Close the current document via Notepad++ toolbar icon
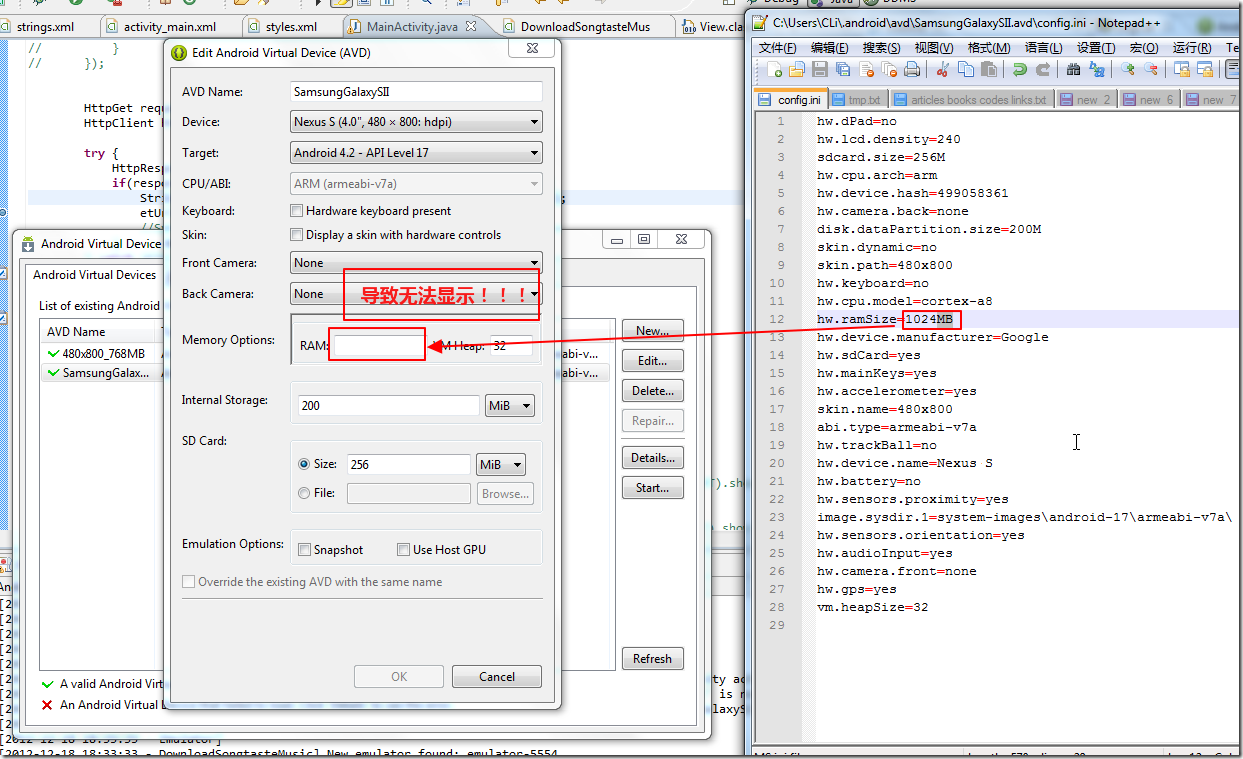This screenshot has width=1243, height=759. 866,69
